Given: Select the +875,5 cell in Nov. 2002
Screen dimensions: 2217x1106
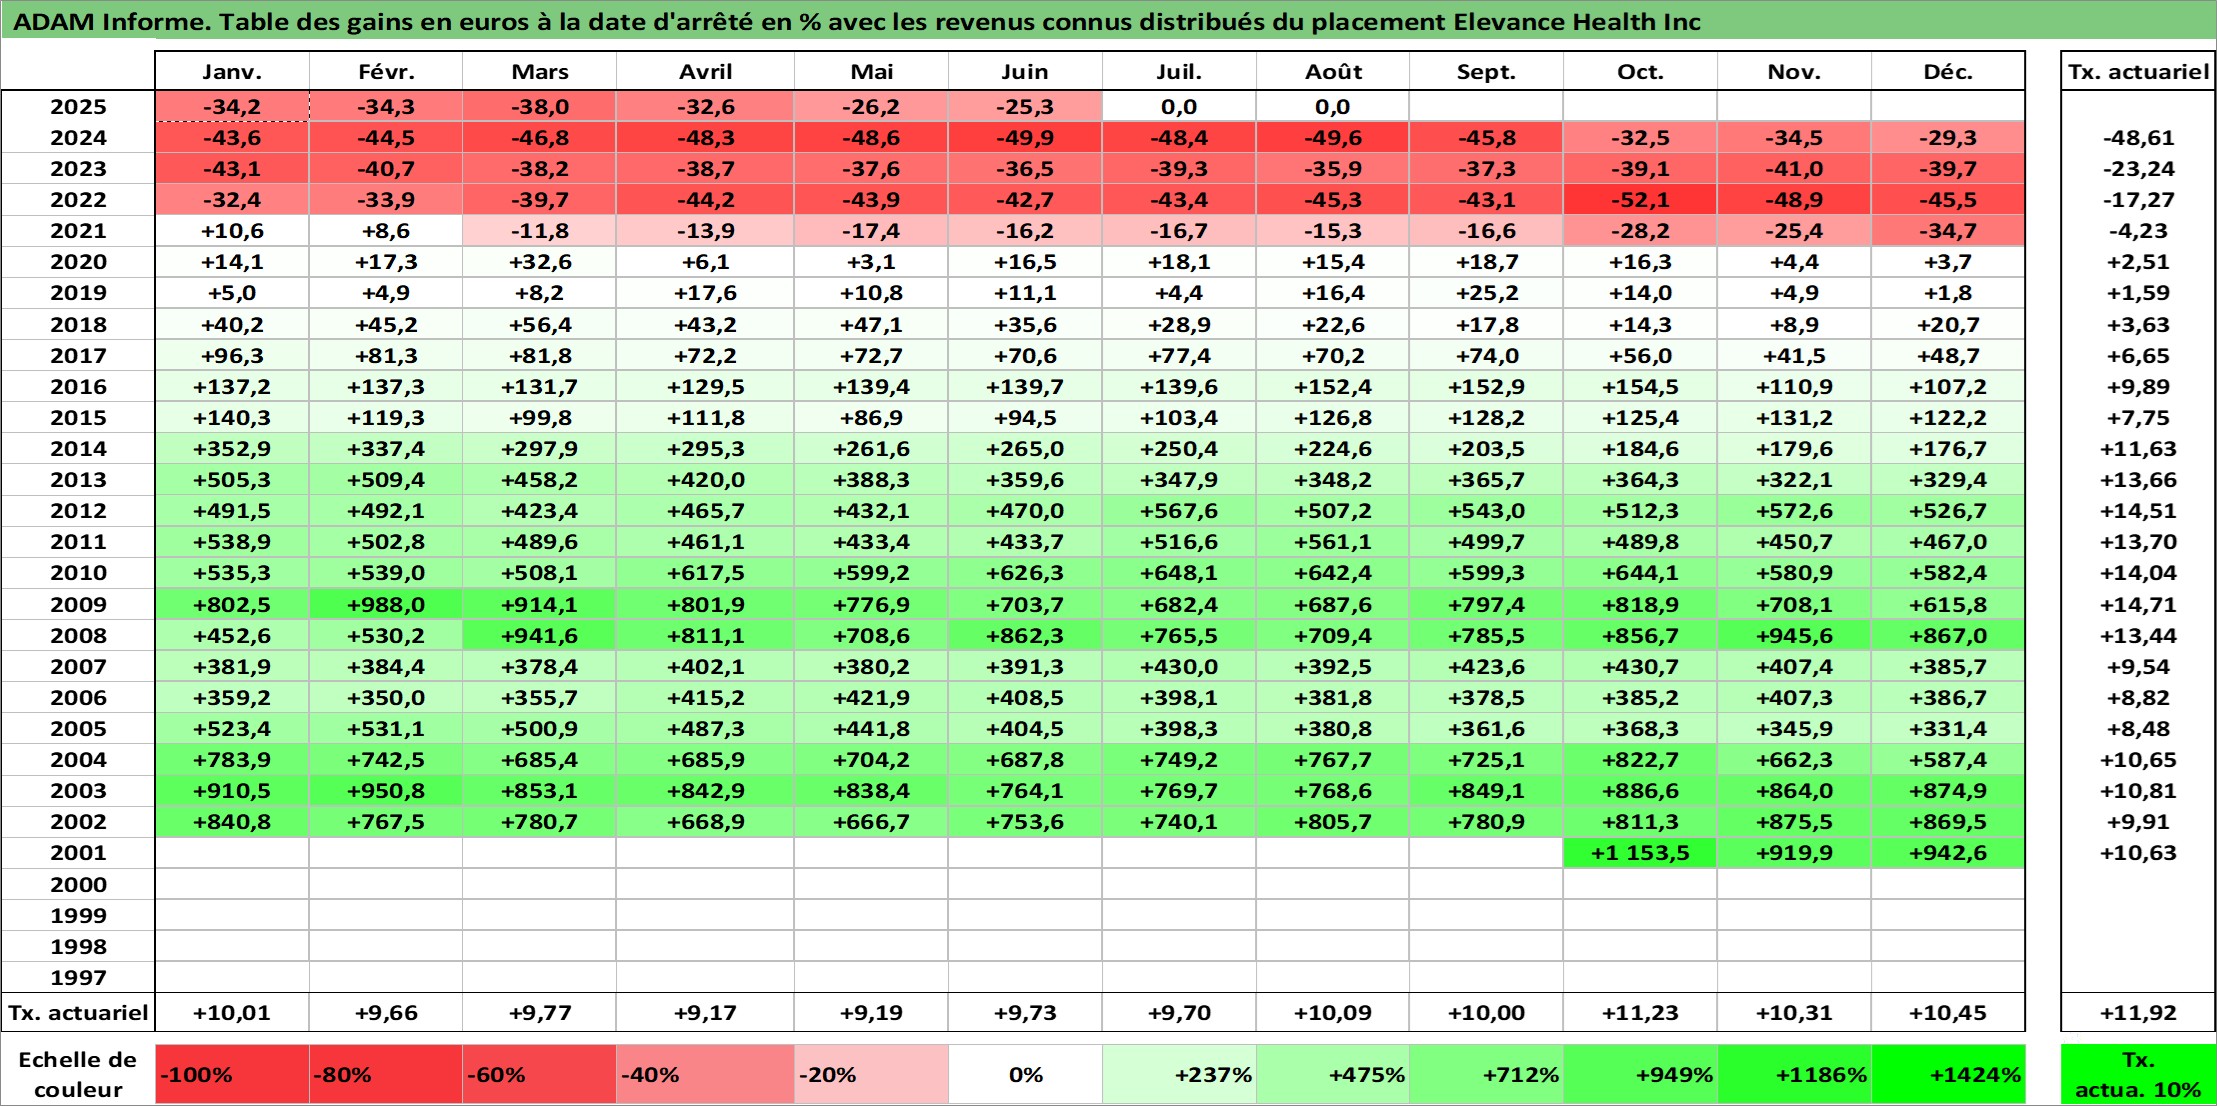Looking at the screenshot, I should pyautogui.click(x=1794, y=822).
